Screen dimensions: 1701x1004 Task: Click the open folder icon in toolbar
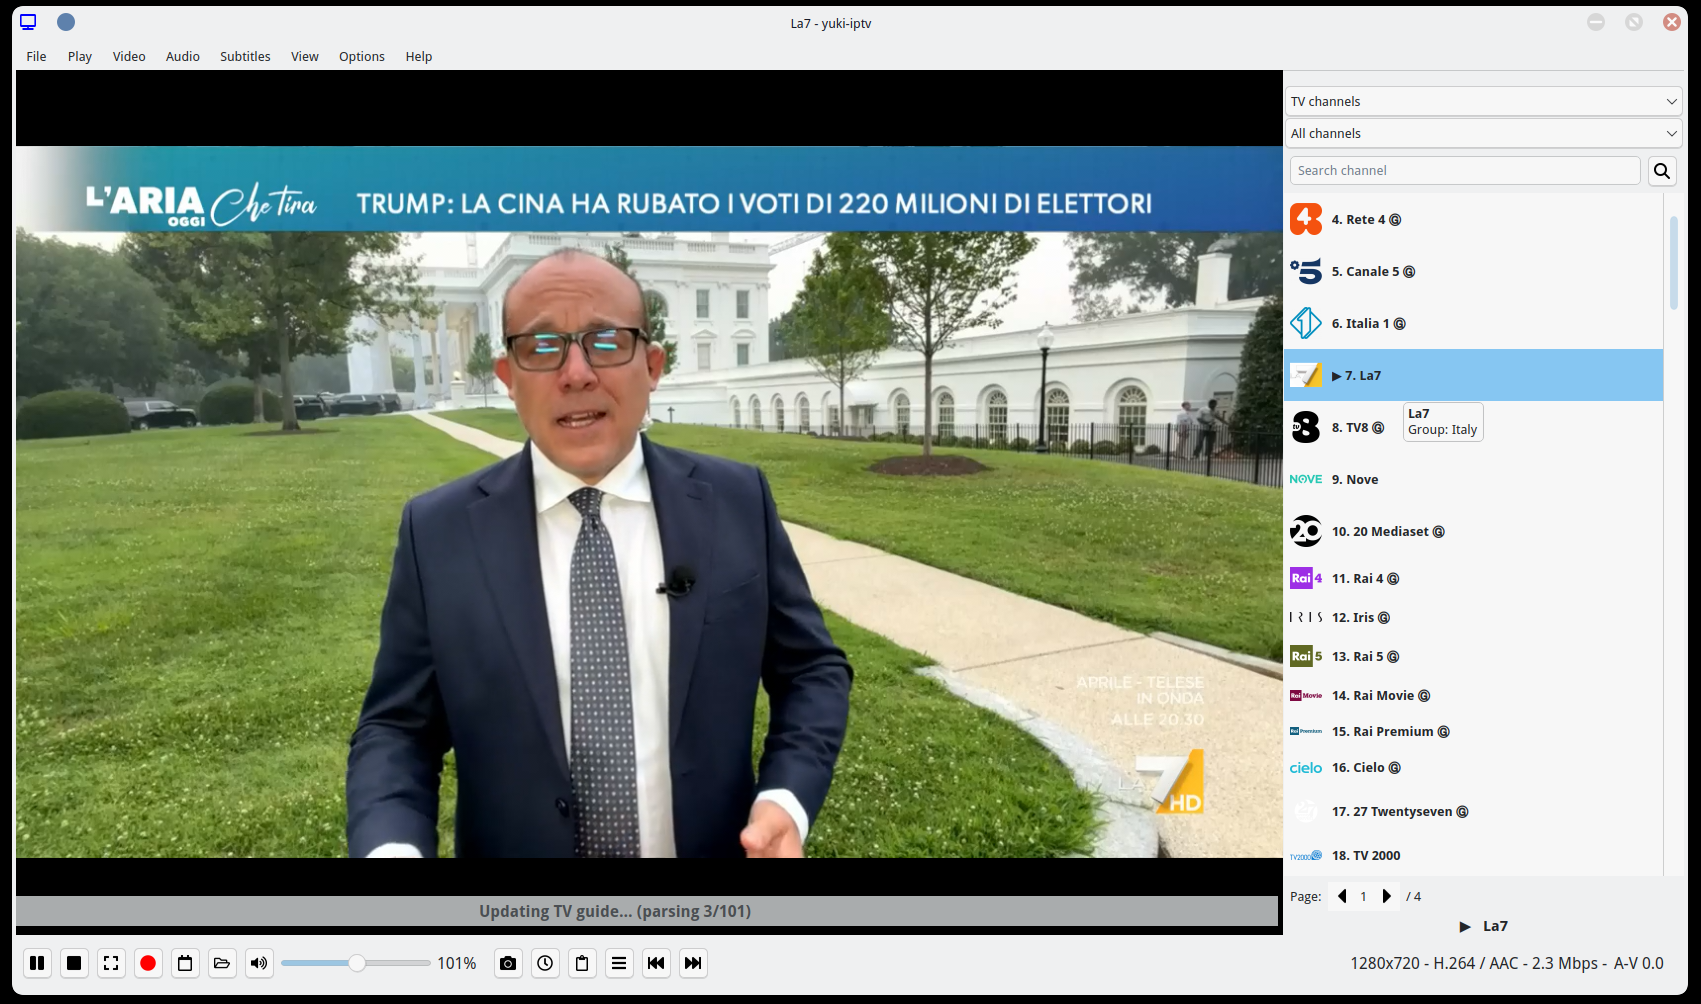click(x=222, y=963)
